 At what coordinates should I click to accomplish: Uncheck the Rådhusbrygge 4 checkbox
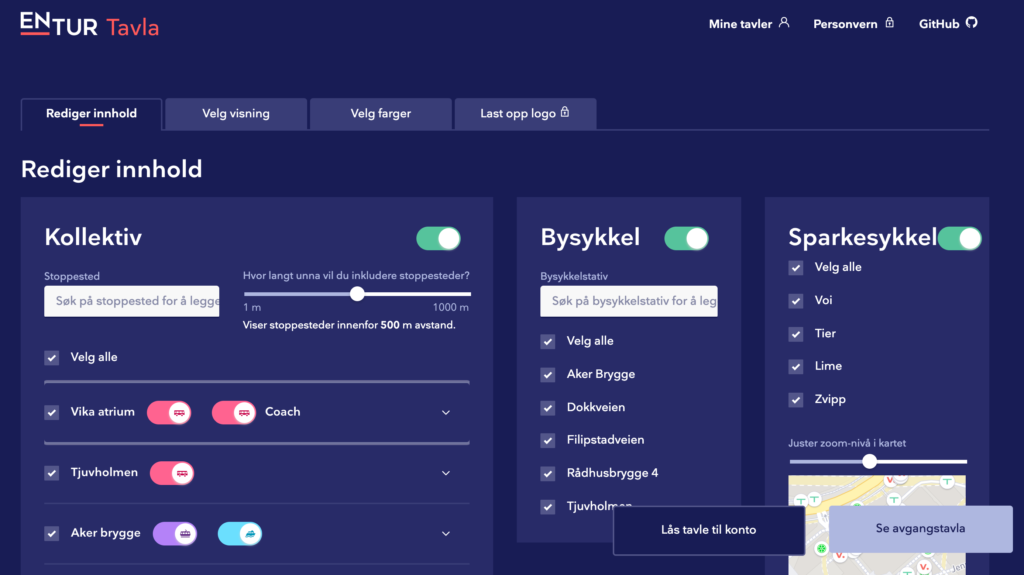click(548, 474)
